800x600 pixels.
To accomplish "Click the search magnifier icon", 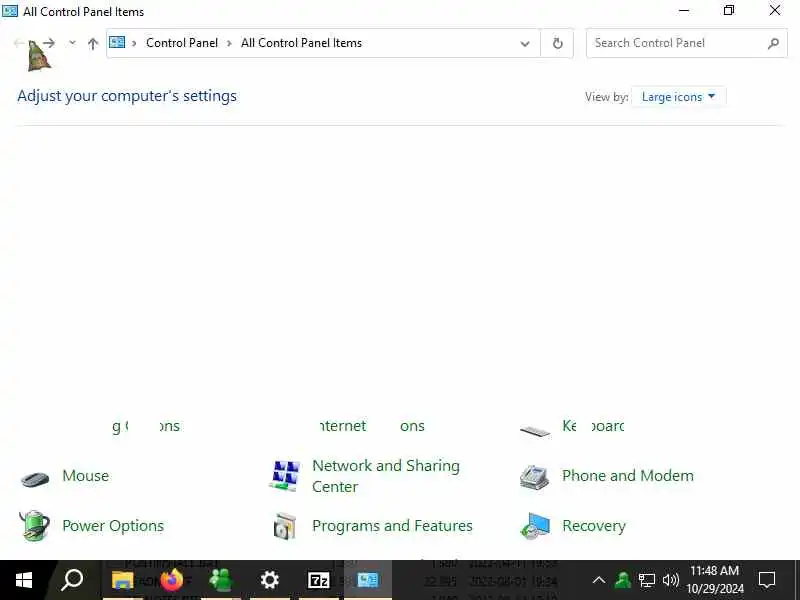I will [773, 43].
